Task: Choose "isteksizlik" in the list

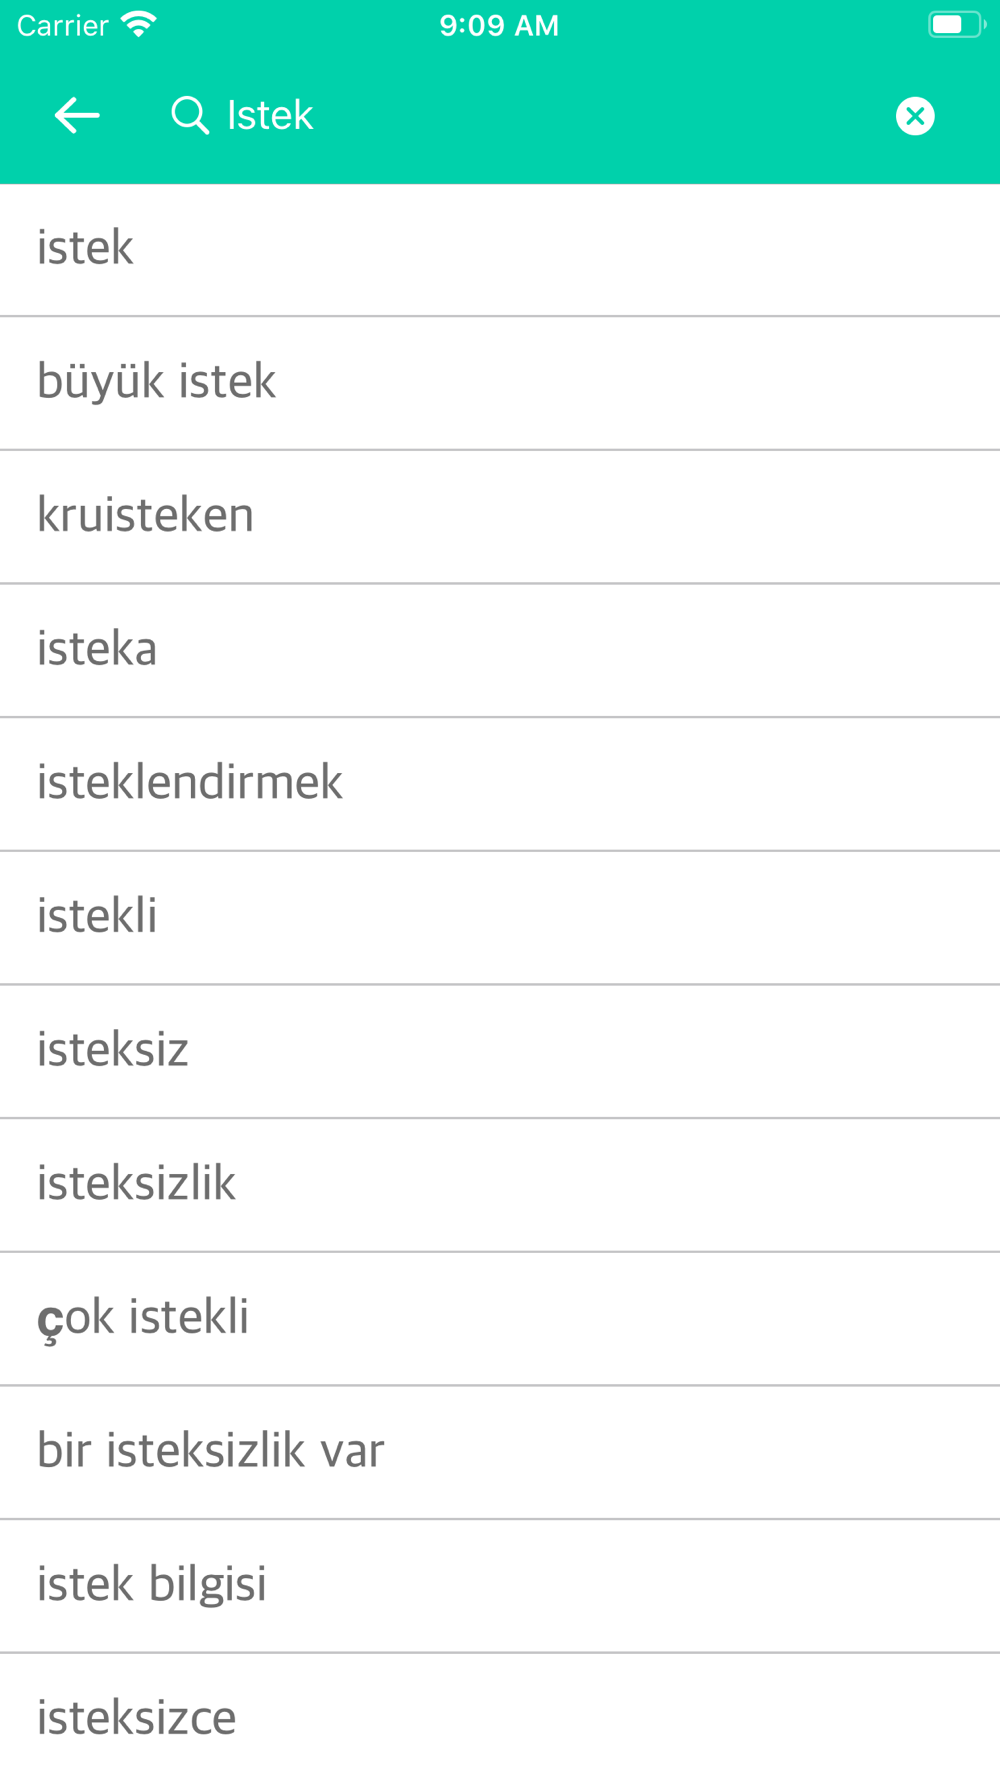Action: [500, 1185]
